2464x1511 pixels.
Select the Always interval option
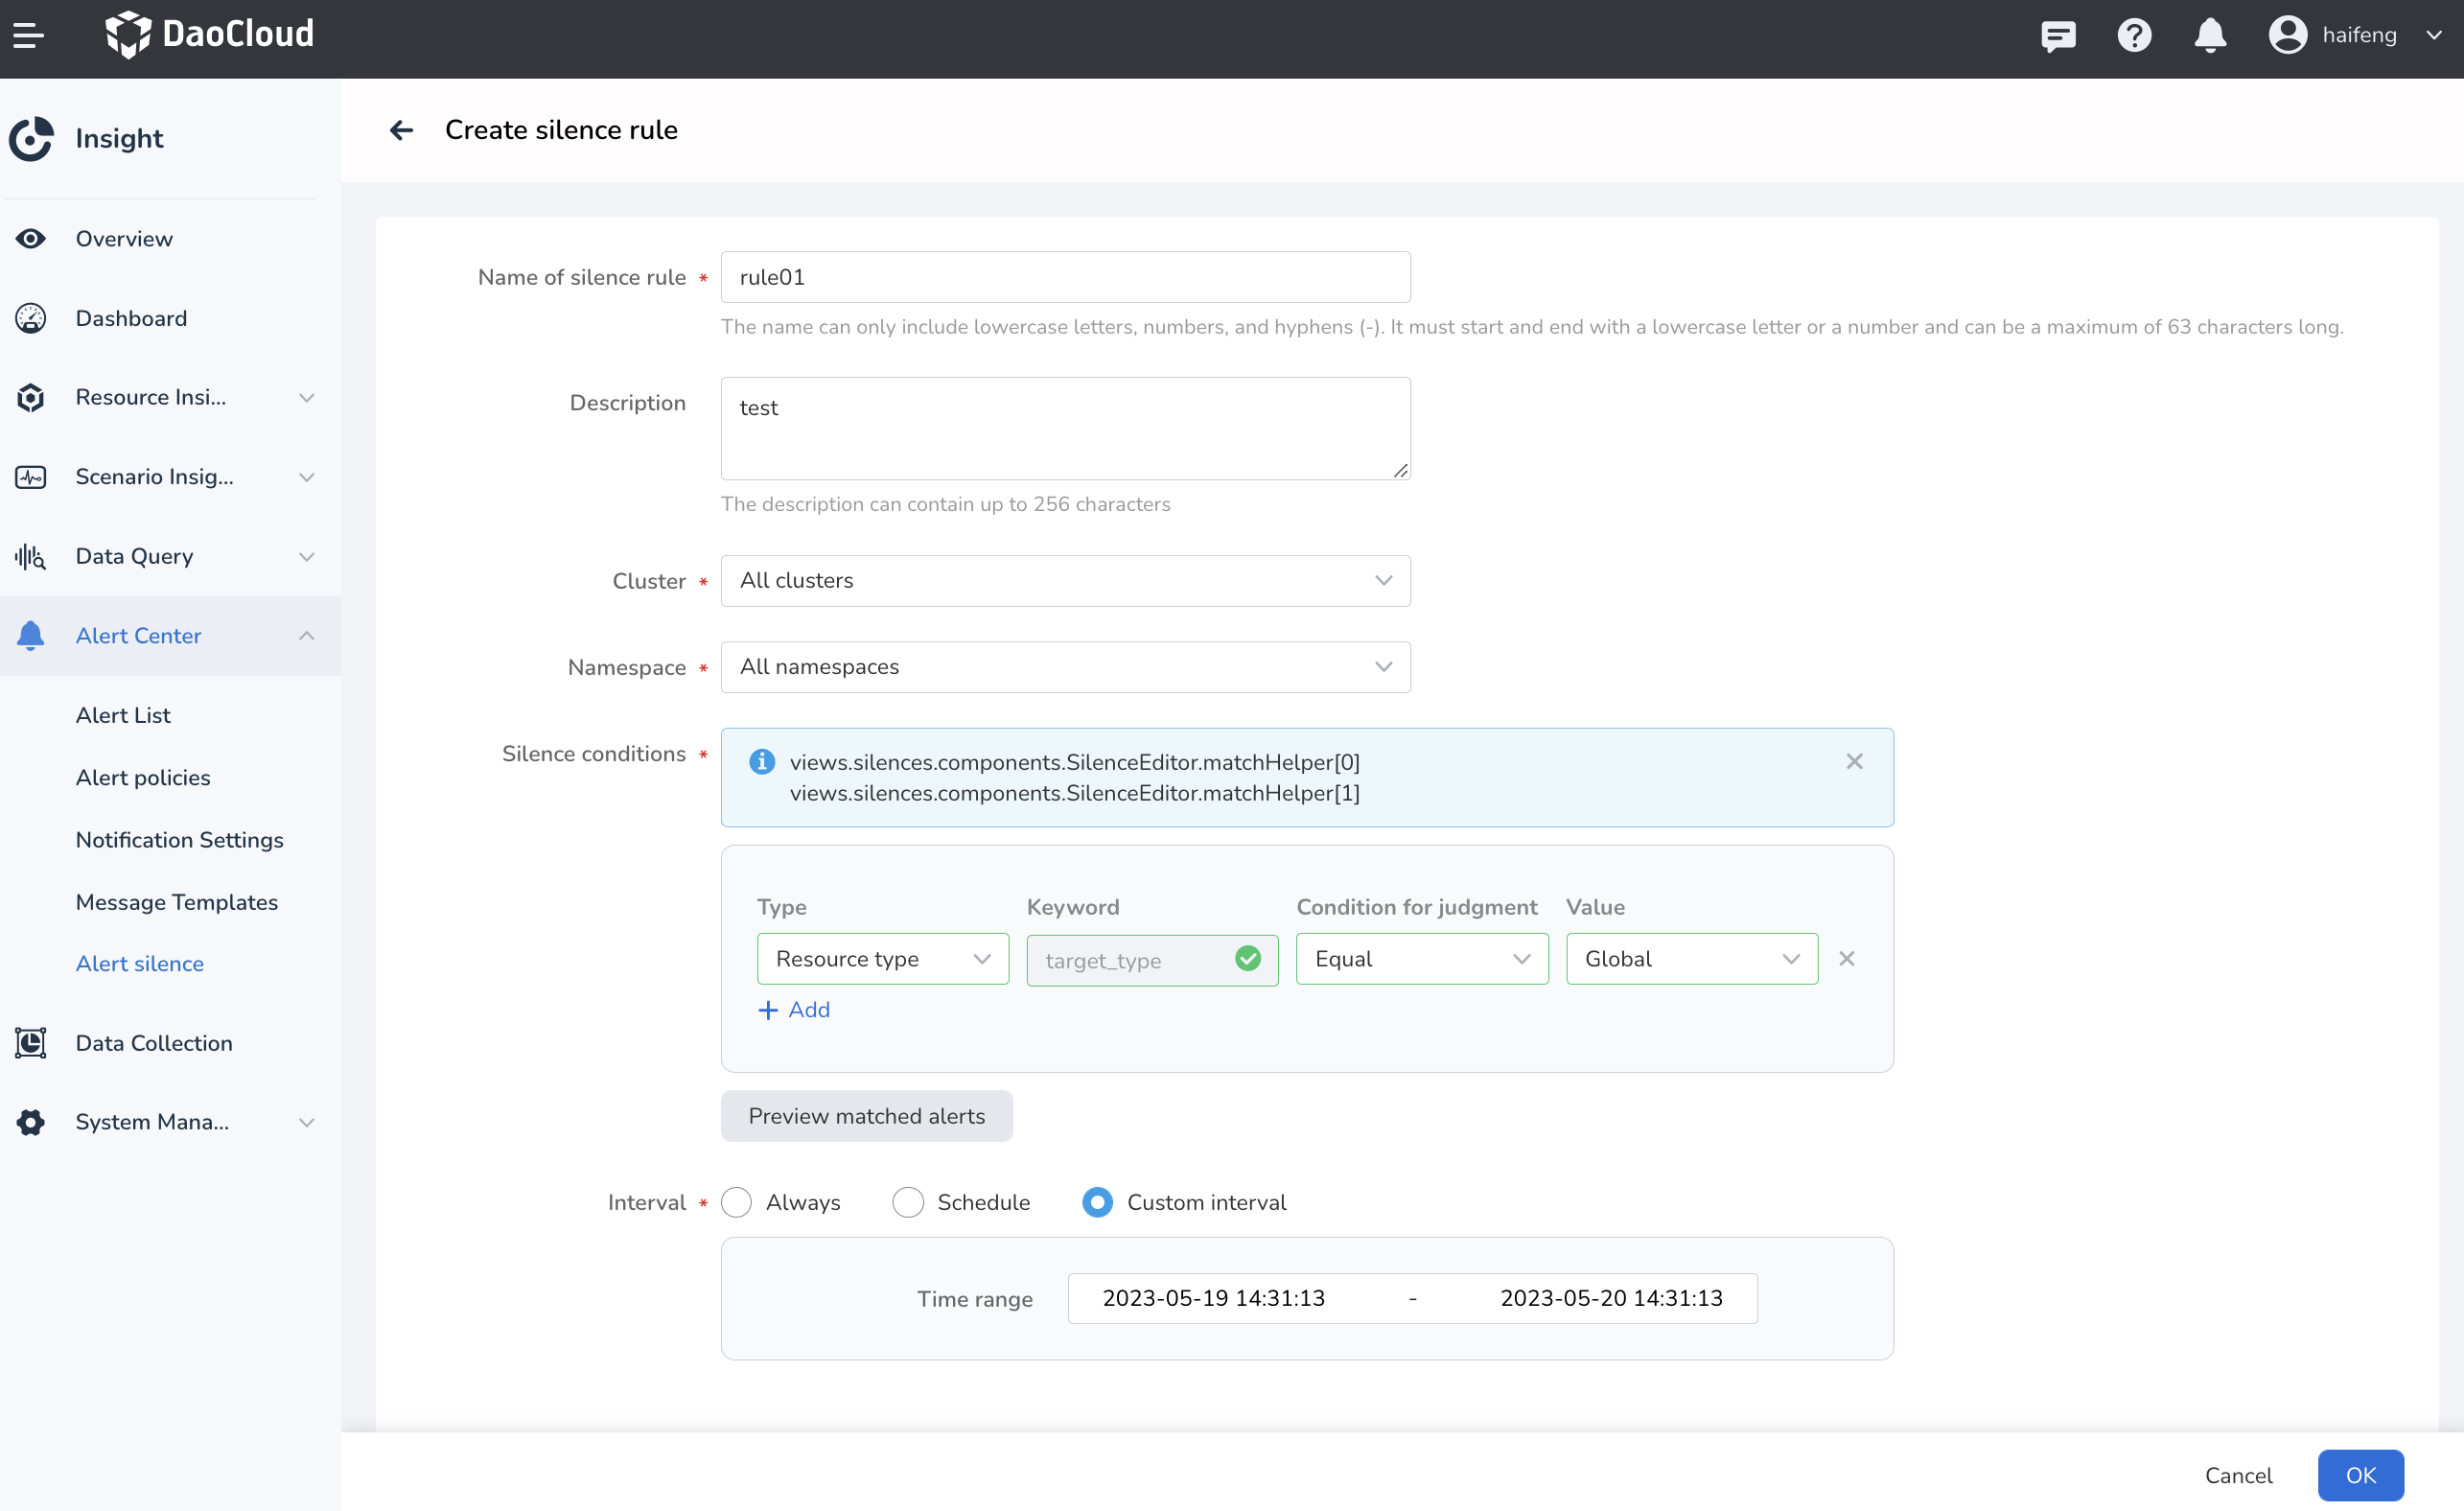pyautogui.click(x=736, y=1202)
